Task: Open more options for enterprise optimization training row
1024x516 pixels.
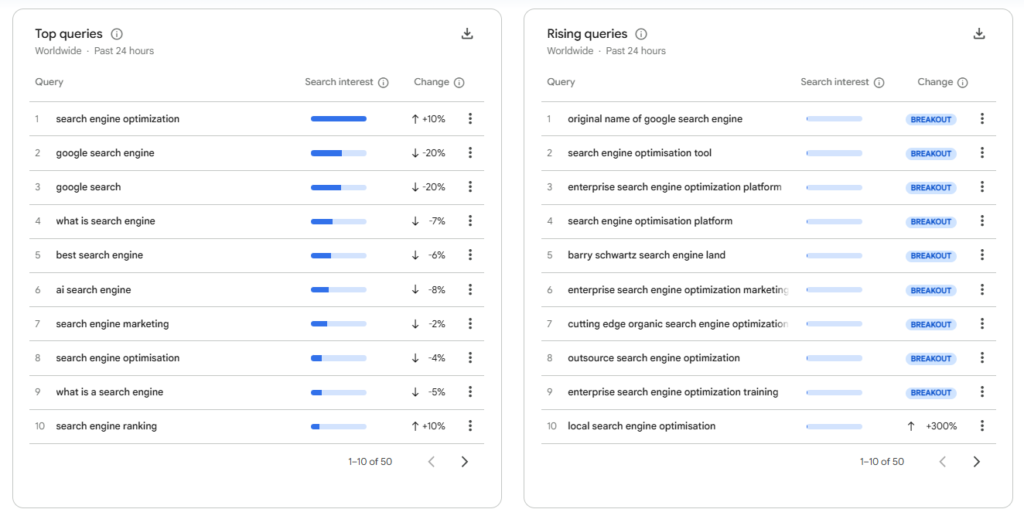Action: 982,392
